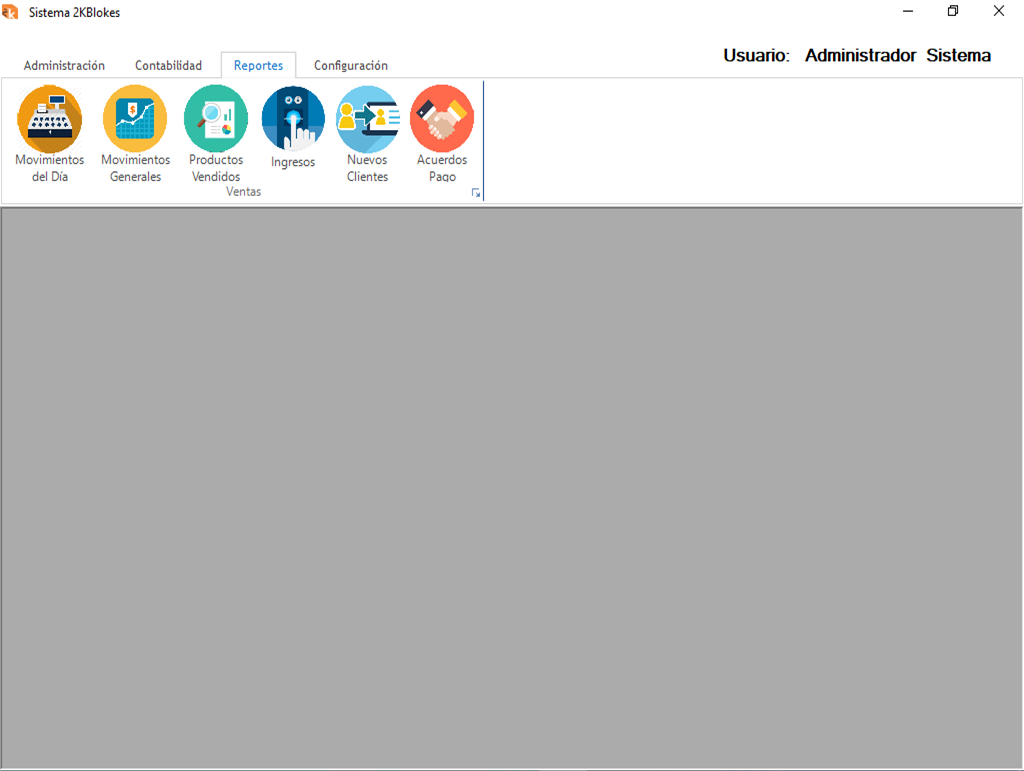
Task: Select the Ingresos report icon
Action: pos(293,118)
